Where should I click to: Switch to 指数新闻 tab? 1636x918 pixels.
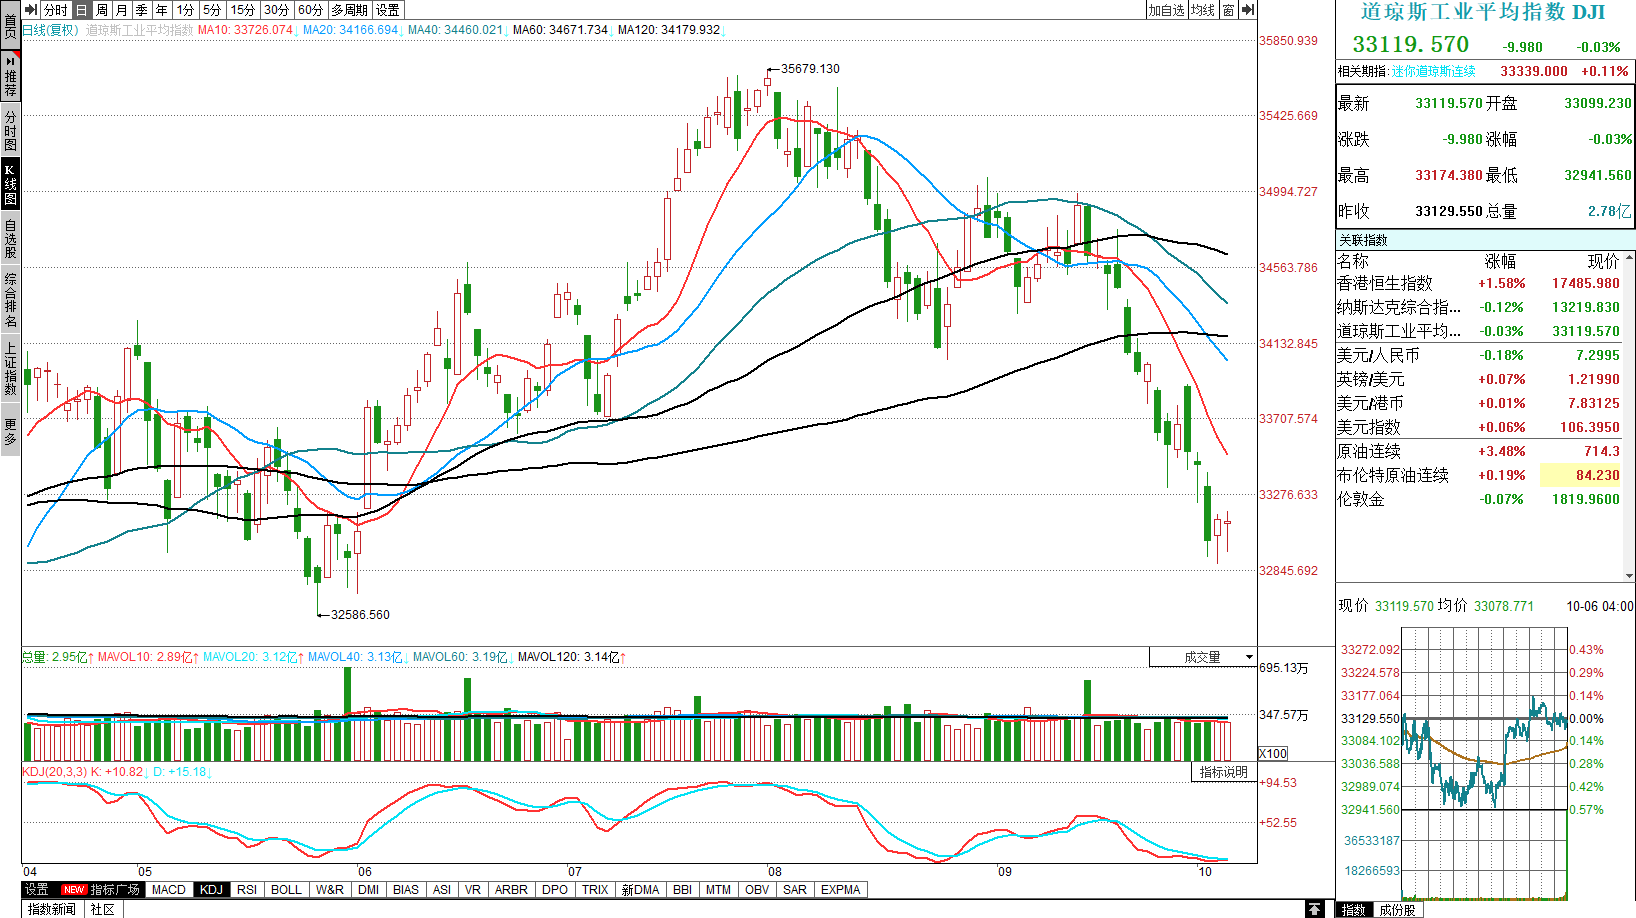(x=51, y=909)
